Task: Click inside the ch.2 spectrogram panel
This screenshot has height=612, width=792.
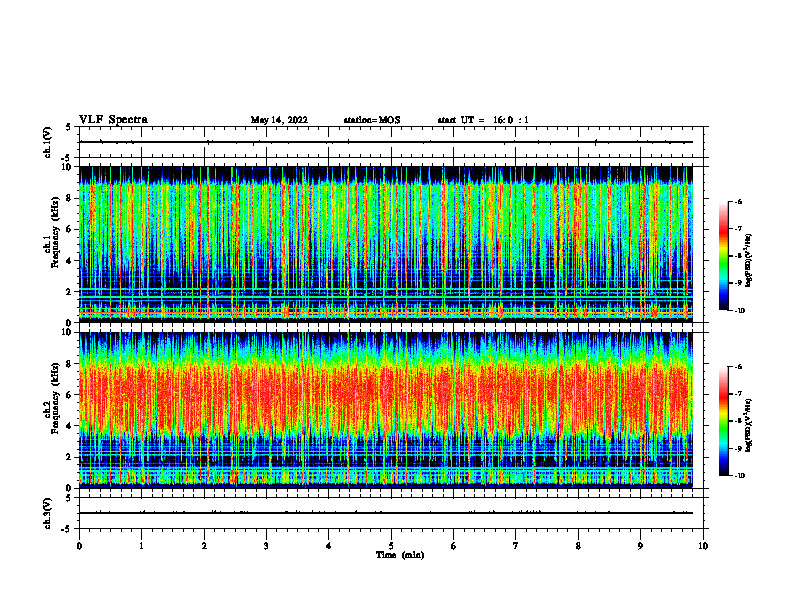Action: [386, 410]
